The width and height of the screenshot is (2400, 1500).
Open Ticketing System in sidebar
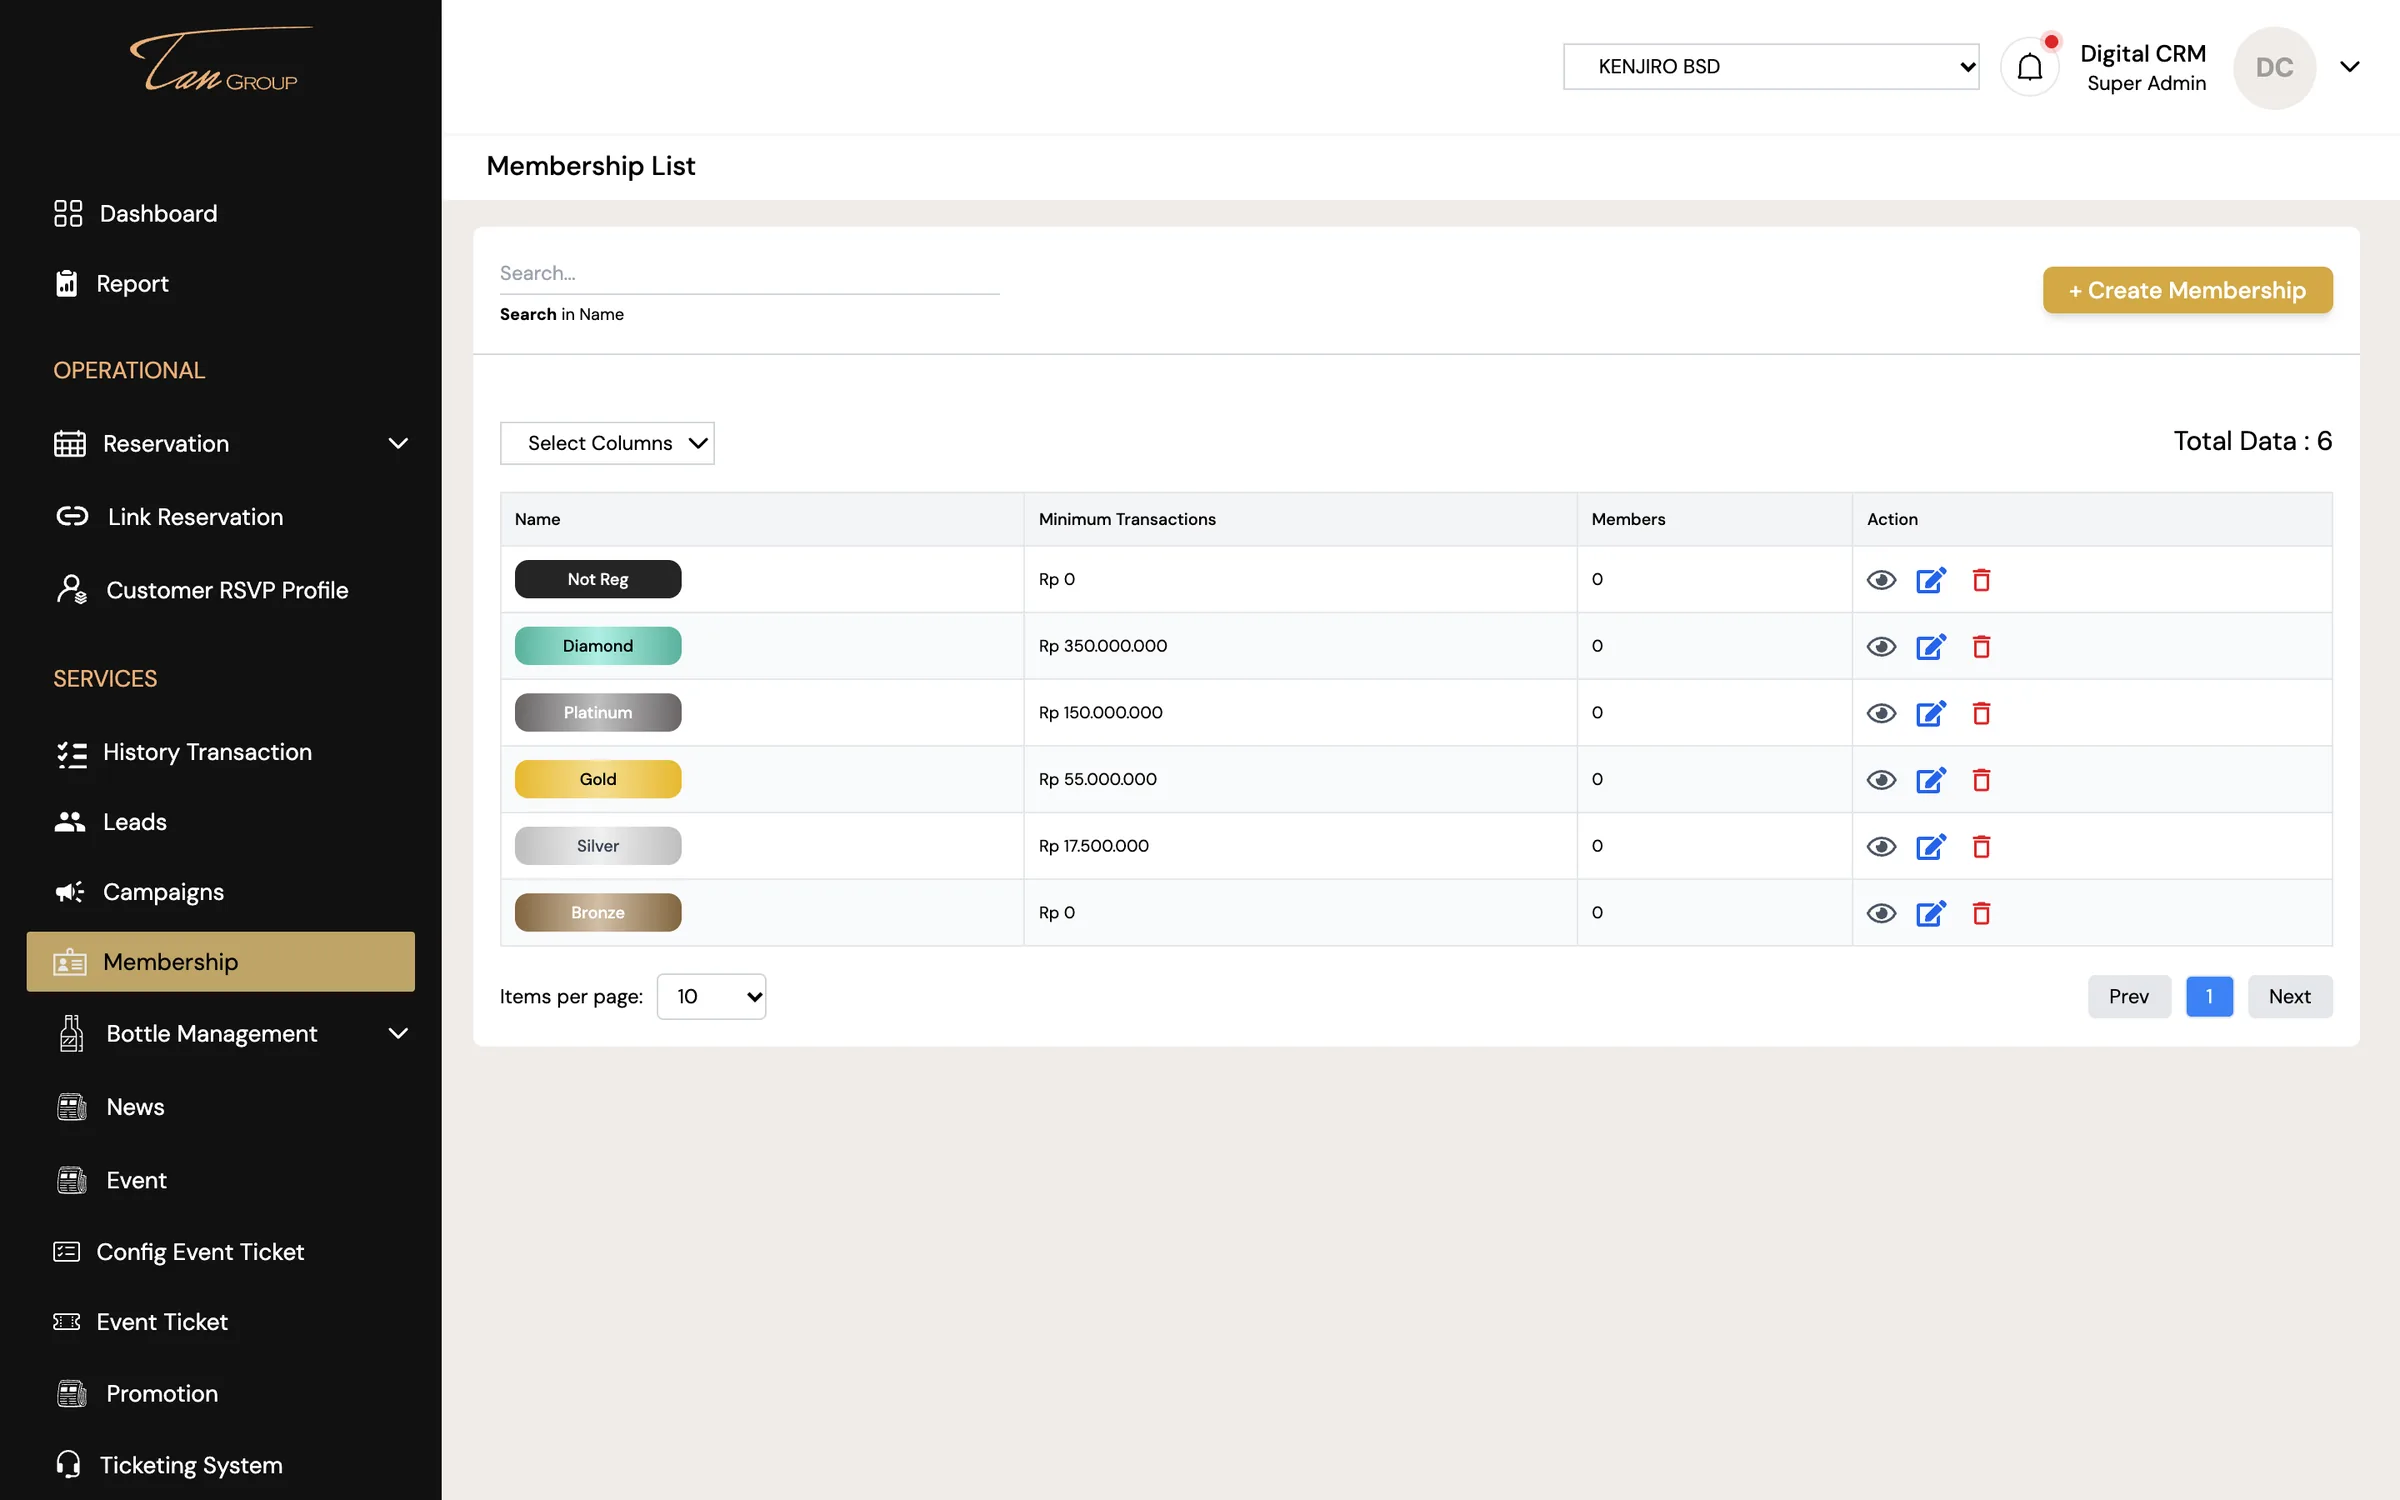tap(169, 1465)
